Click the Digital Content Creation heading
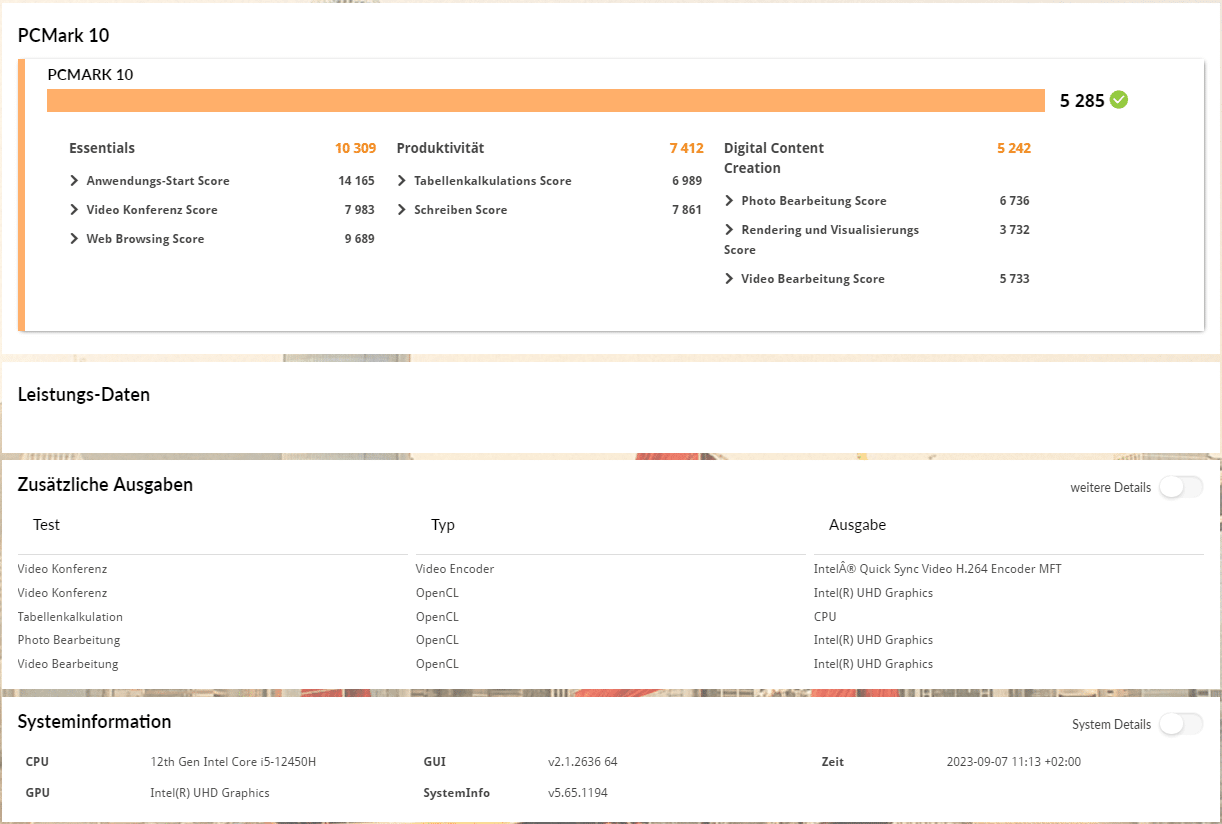1222x824 pixels. click(x=773, y=158)
